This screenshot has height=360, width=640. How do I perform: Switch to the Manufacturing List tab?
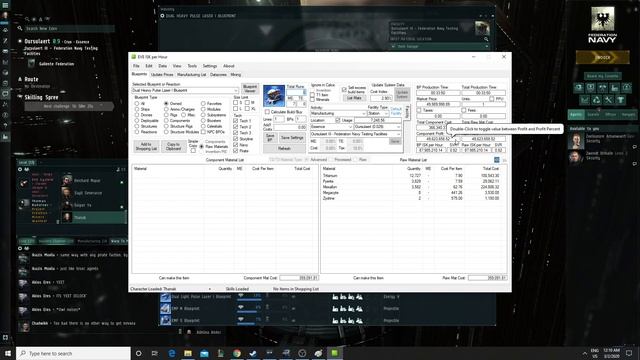[x=191, y=75]
